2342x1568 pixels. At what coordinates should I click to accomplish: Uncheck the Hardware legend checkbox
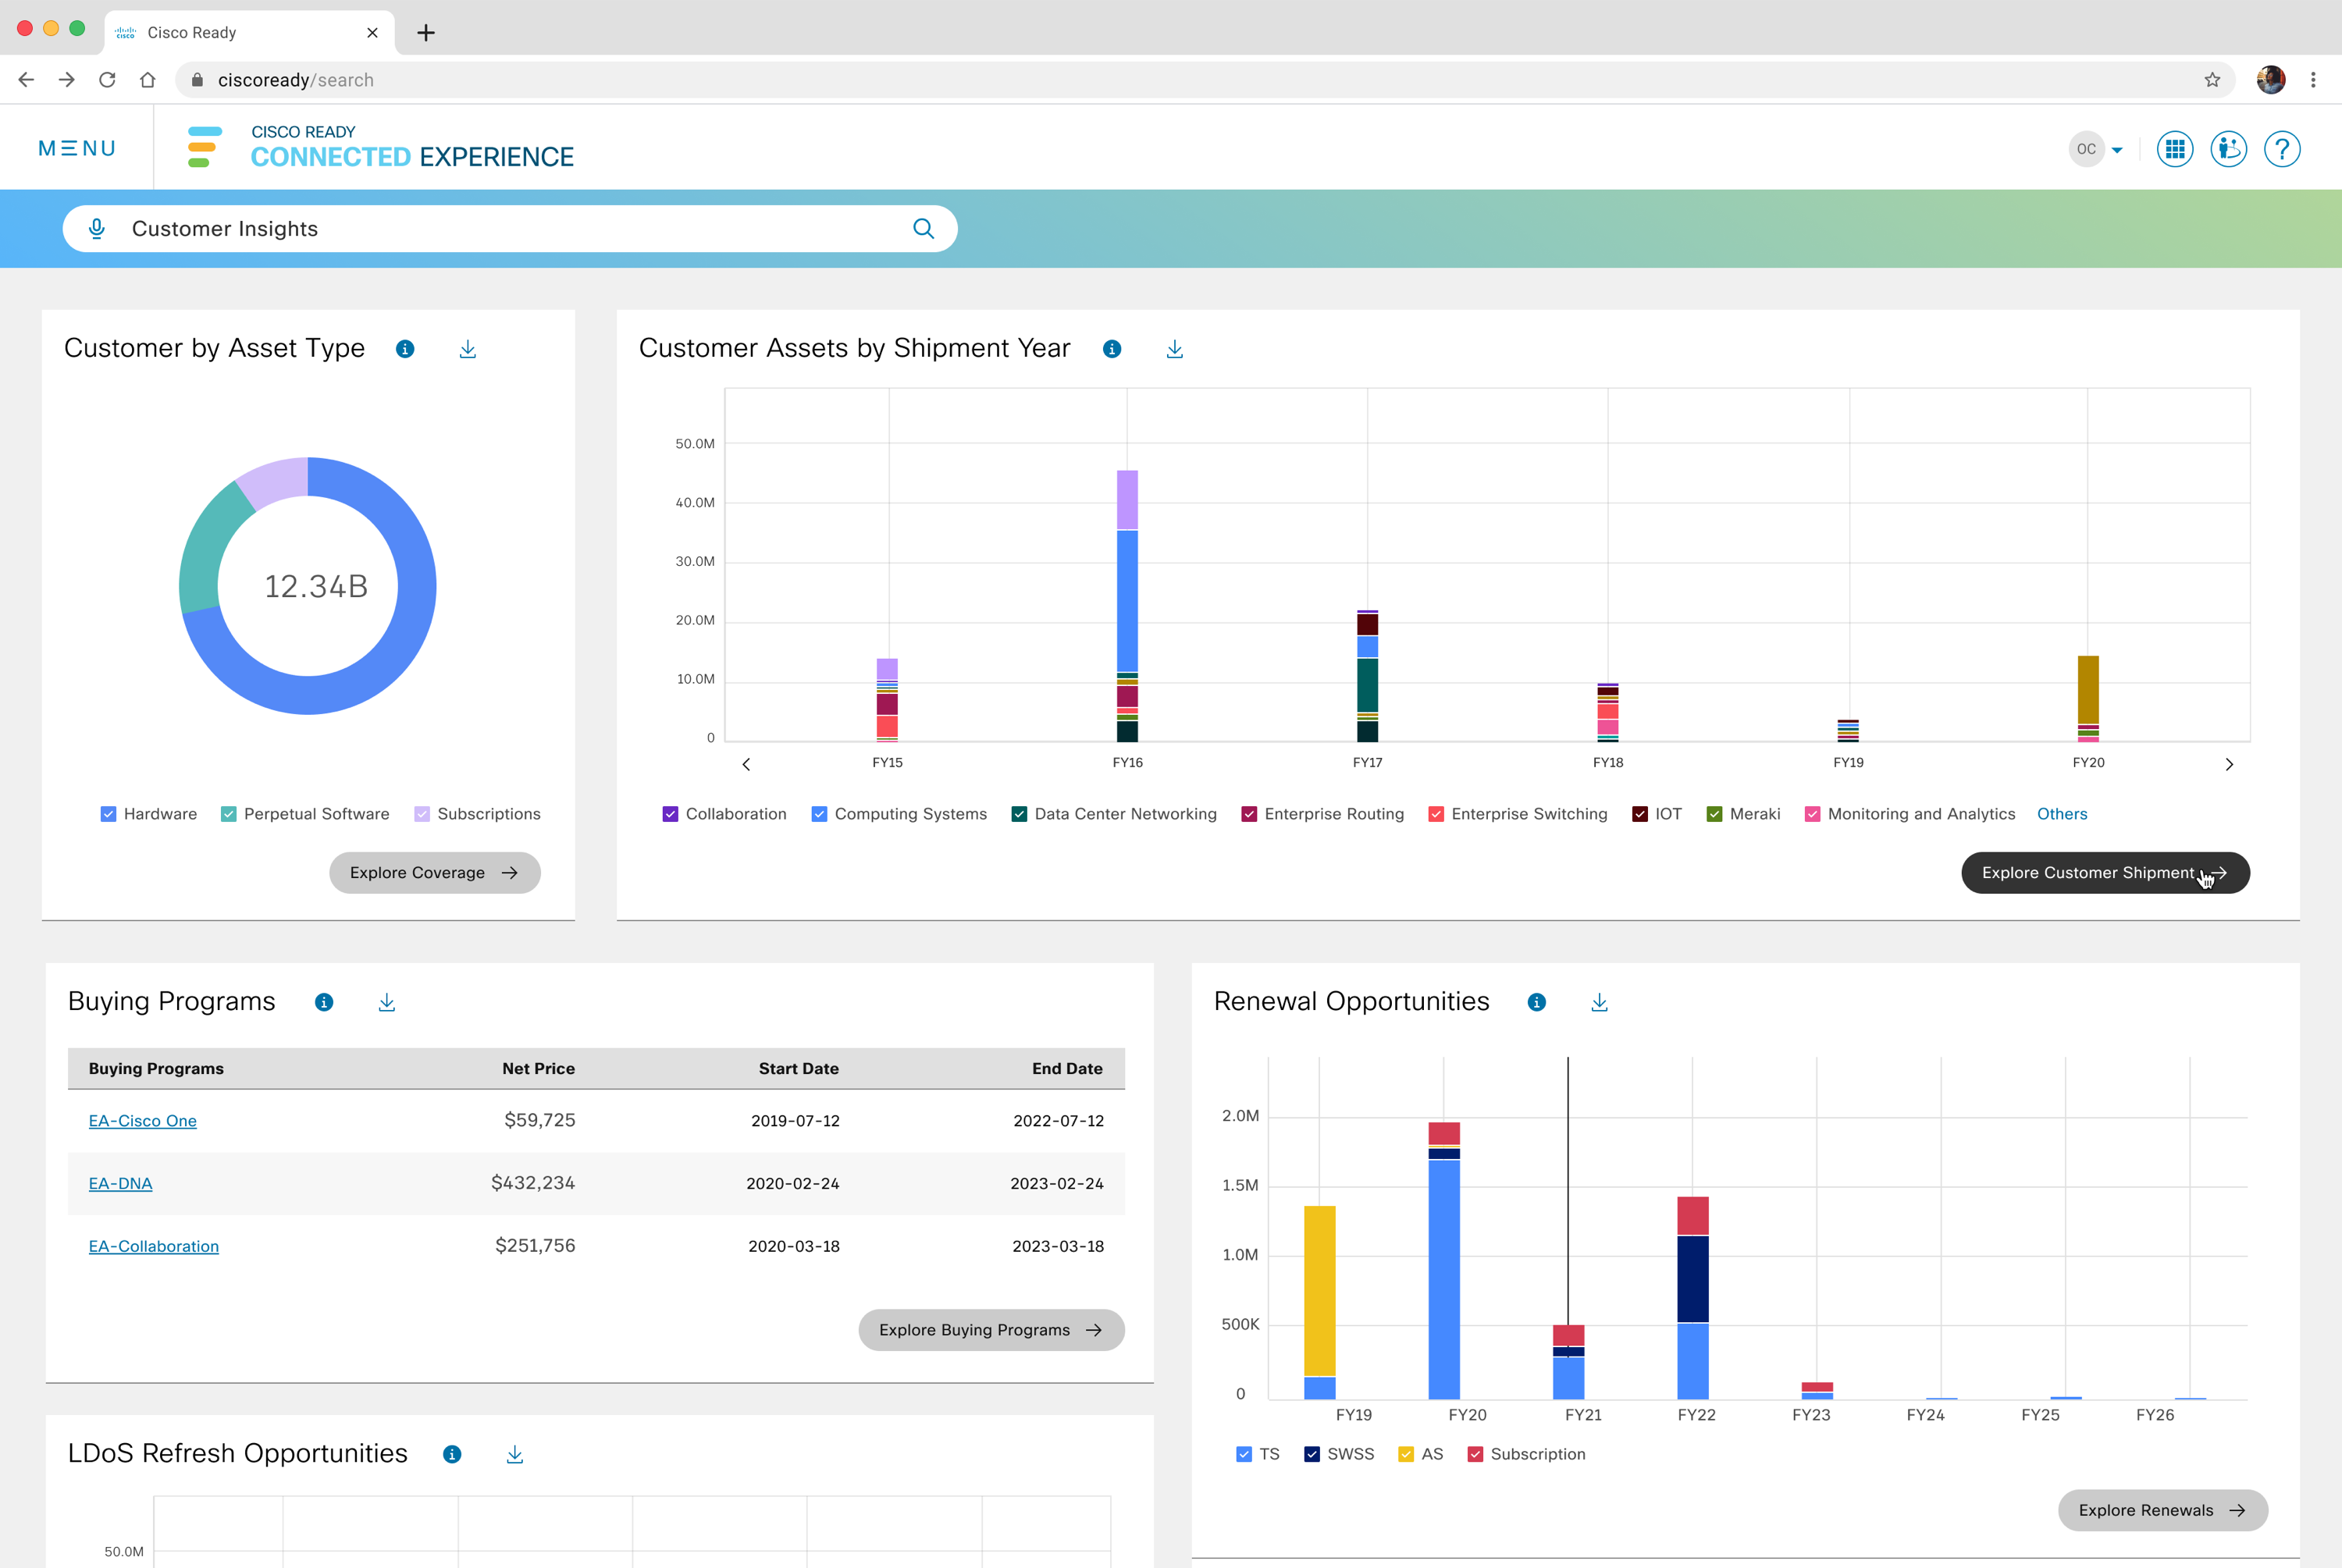(x=109, y=814)
